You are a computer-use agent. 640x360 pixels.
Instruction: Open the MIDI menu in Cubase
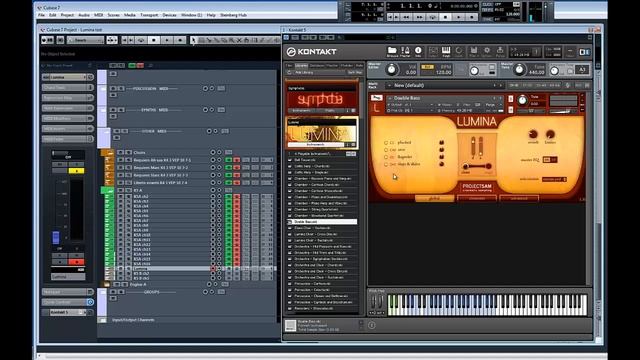click(98, 15)
